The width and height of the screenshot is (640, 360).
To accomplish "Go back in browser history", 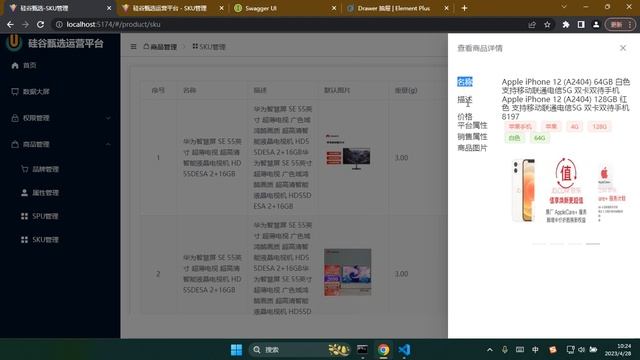I will coord(10,24).
